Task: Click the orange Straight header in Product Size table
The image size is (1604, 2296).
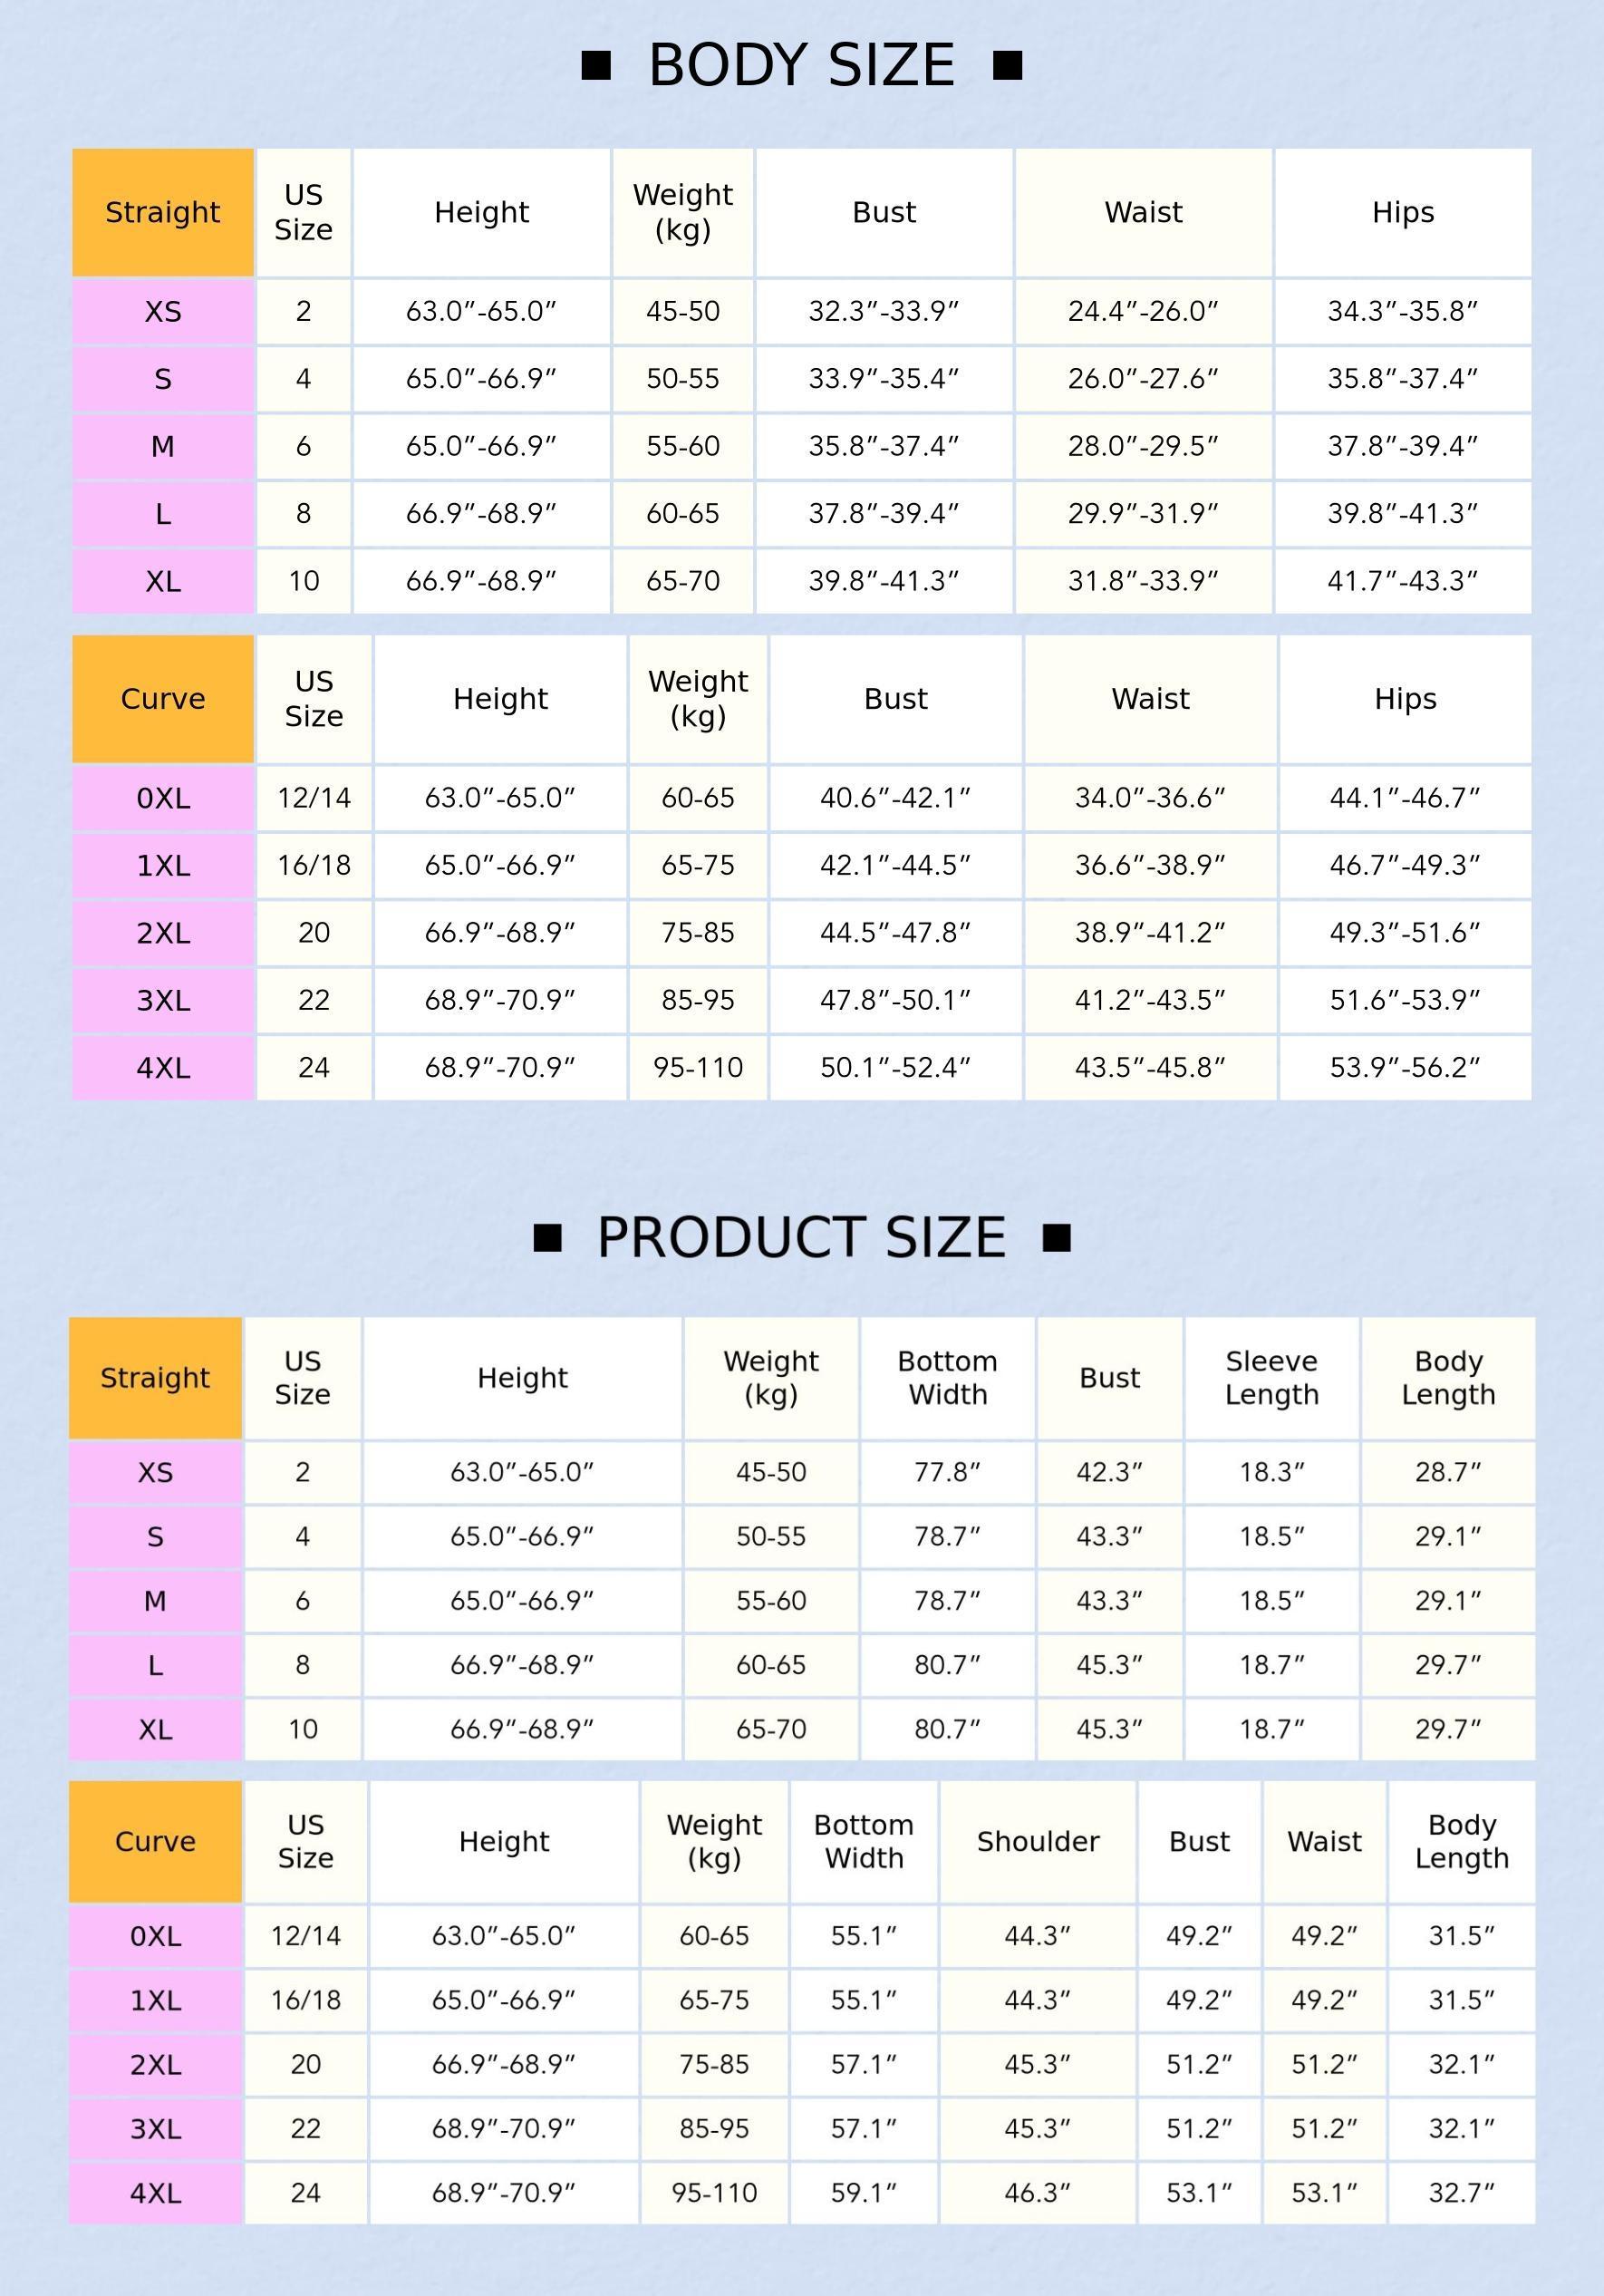Action: pyautogui.click(x=155, y=1378)
